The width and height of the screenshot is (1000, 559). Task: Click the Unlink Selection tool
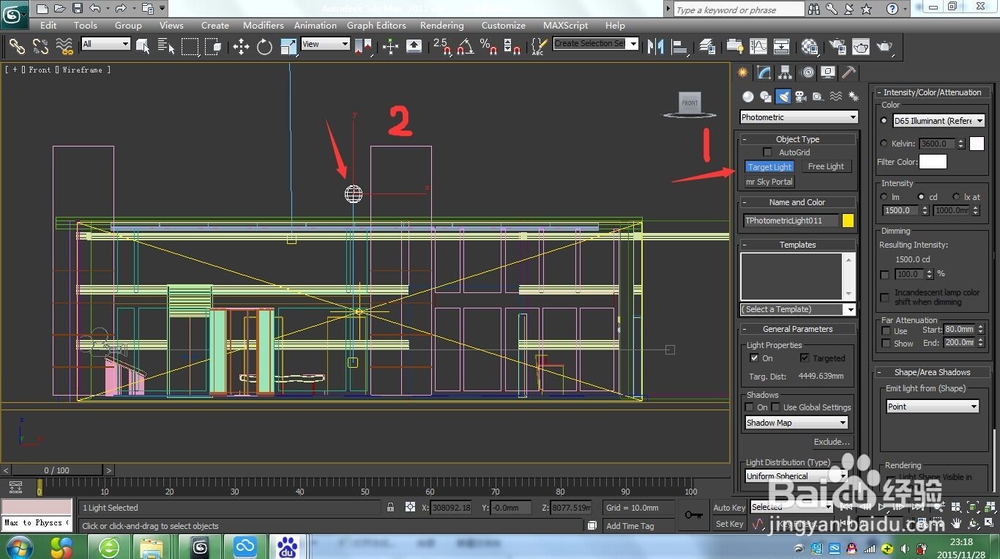pyautogui.click(x=40, y=47)
